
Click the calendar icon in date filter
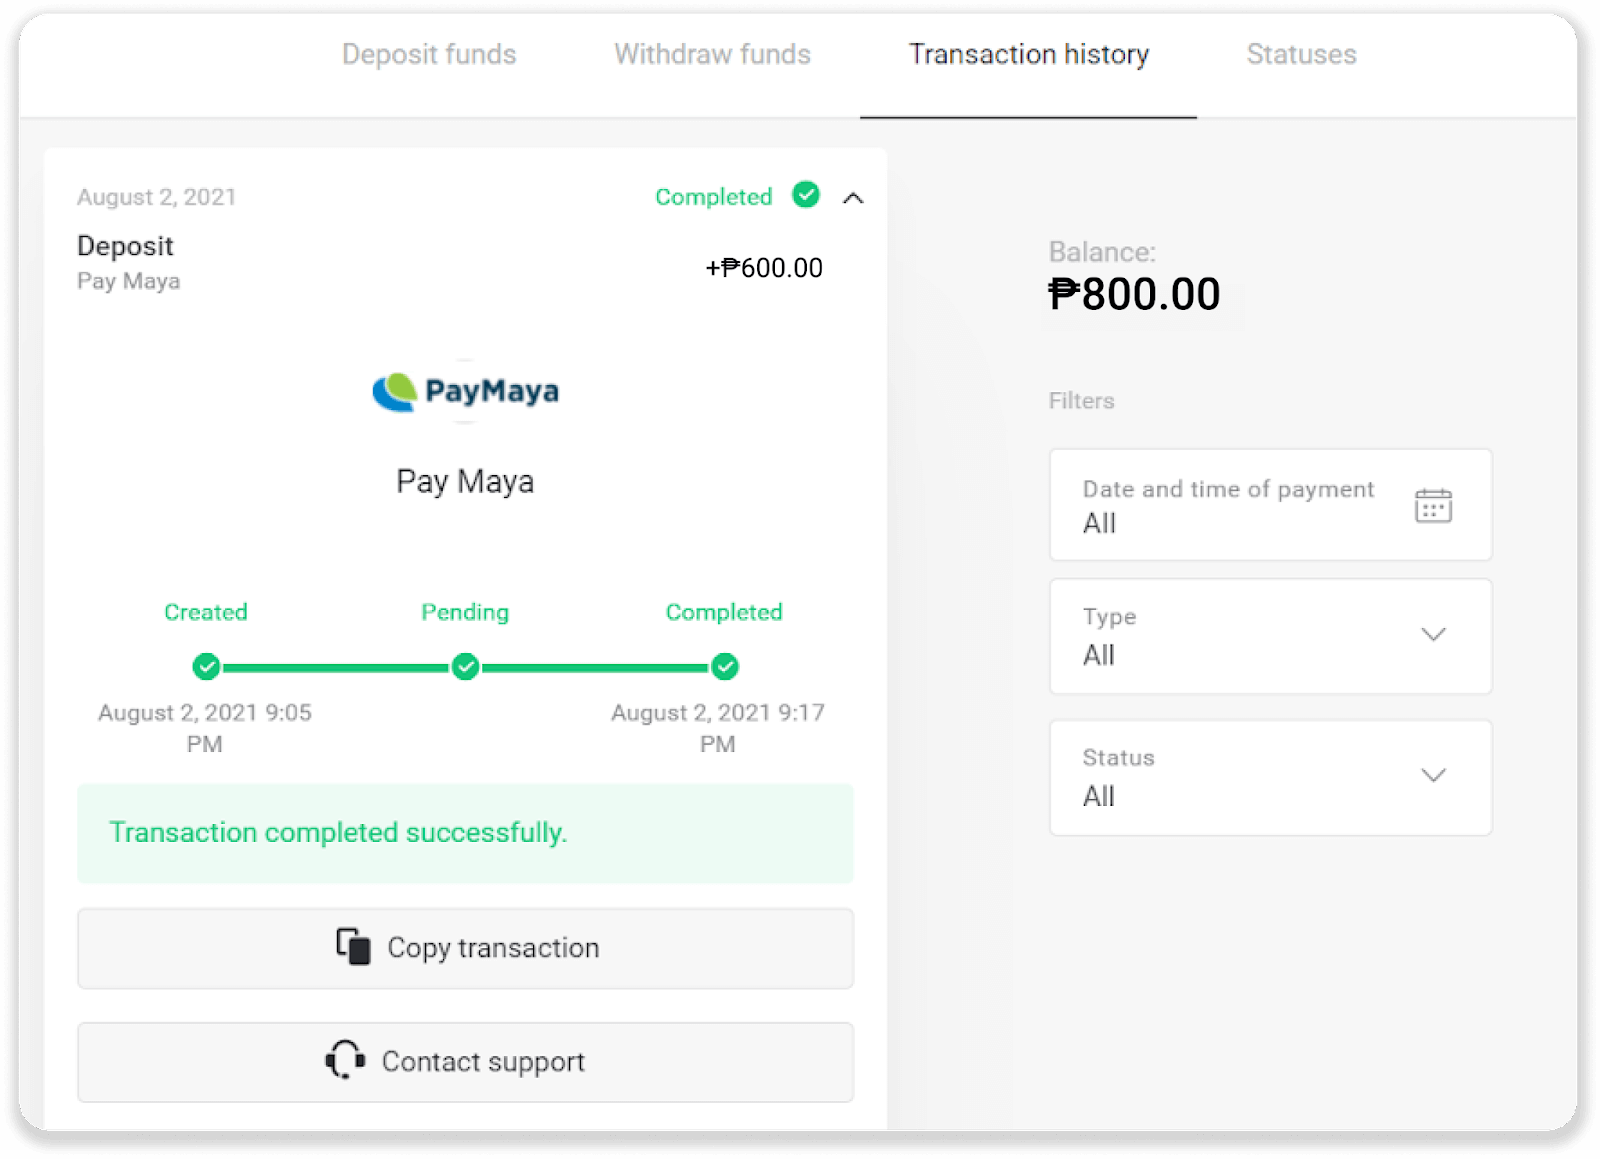pyautogui.click(x=1433, y=505)
